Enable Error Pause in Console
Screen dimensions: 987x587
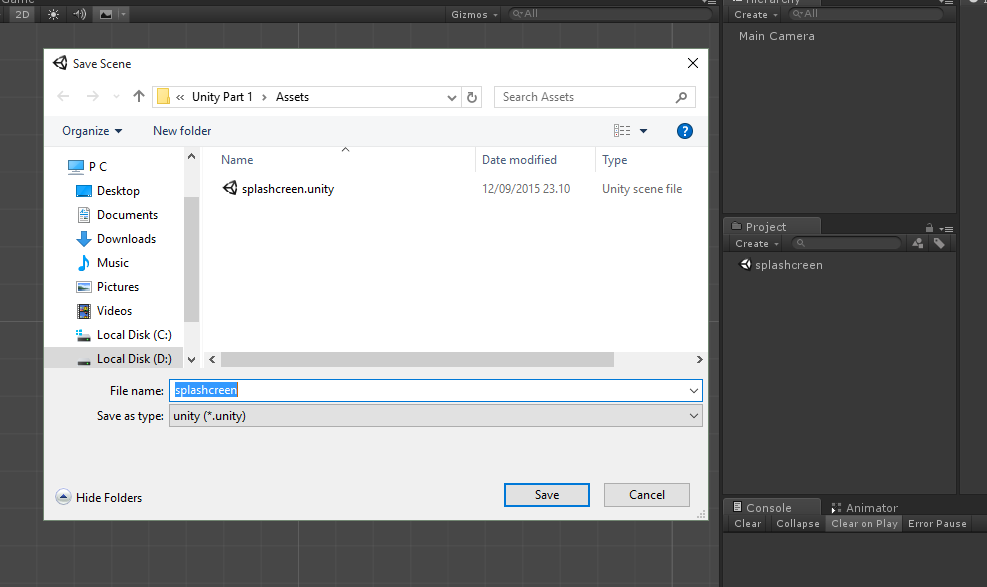[x=937, y=523]
